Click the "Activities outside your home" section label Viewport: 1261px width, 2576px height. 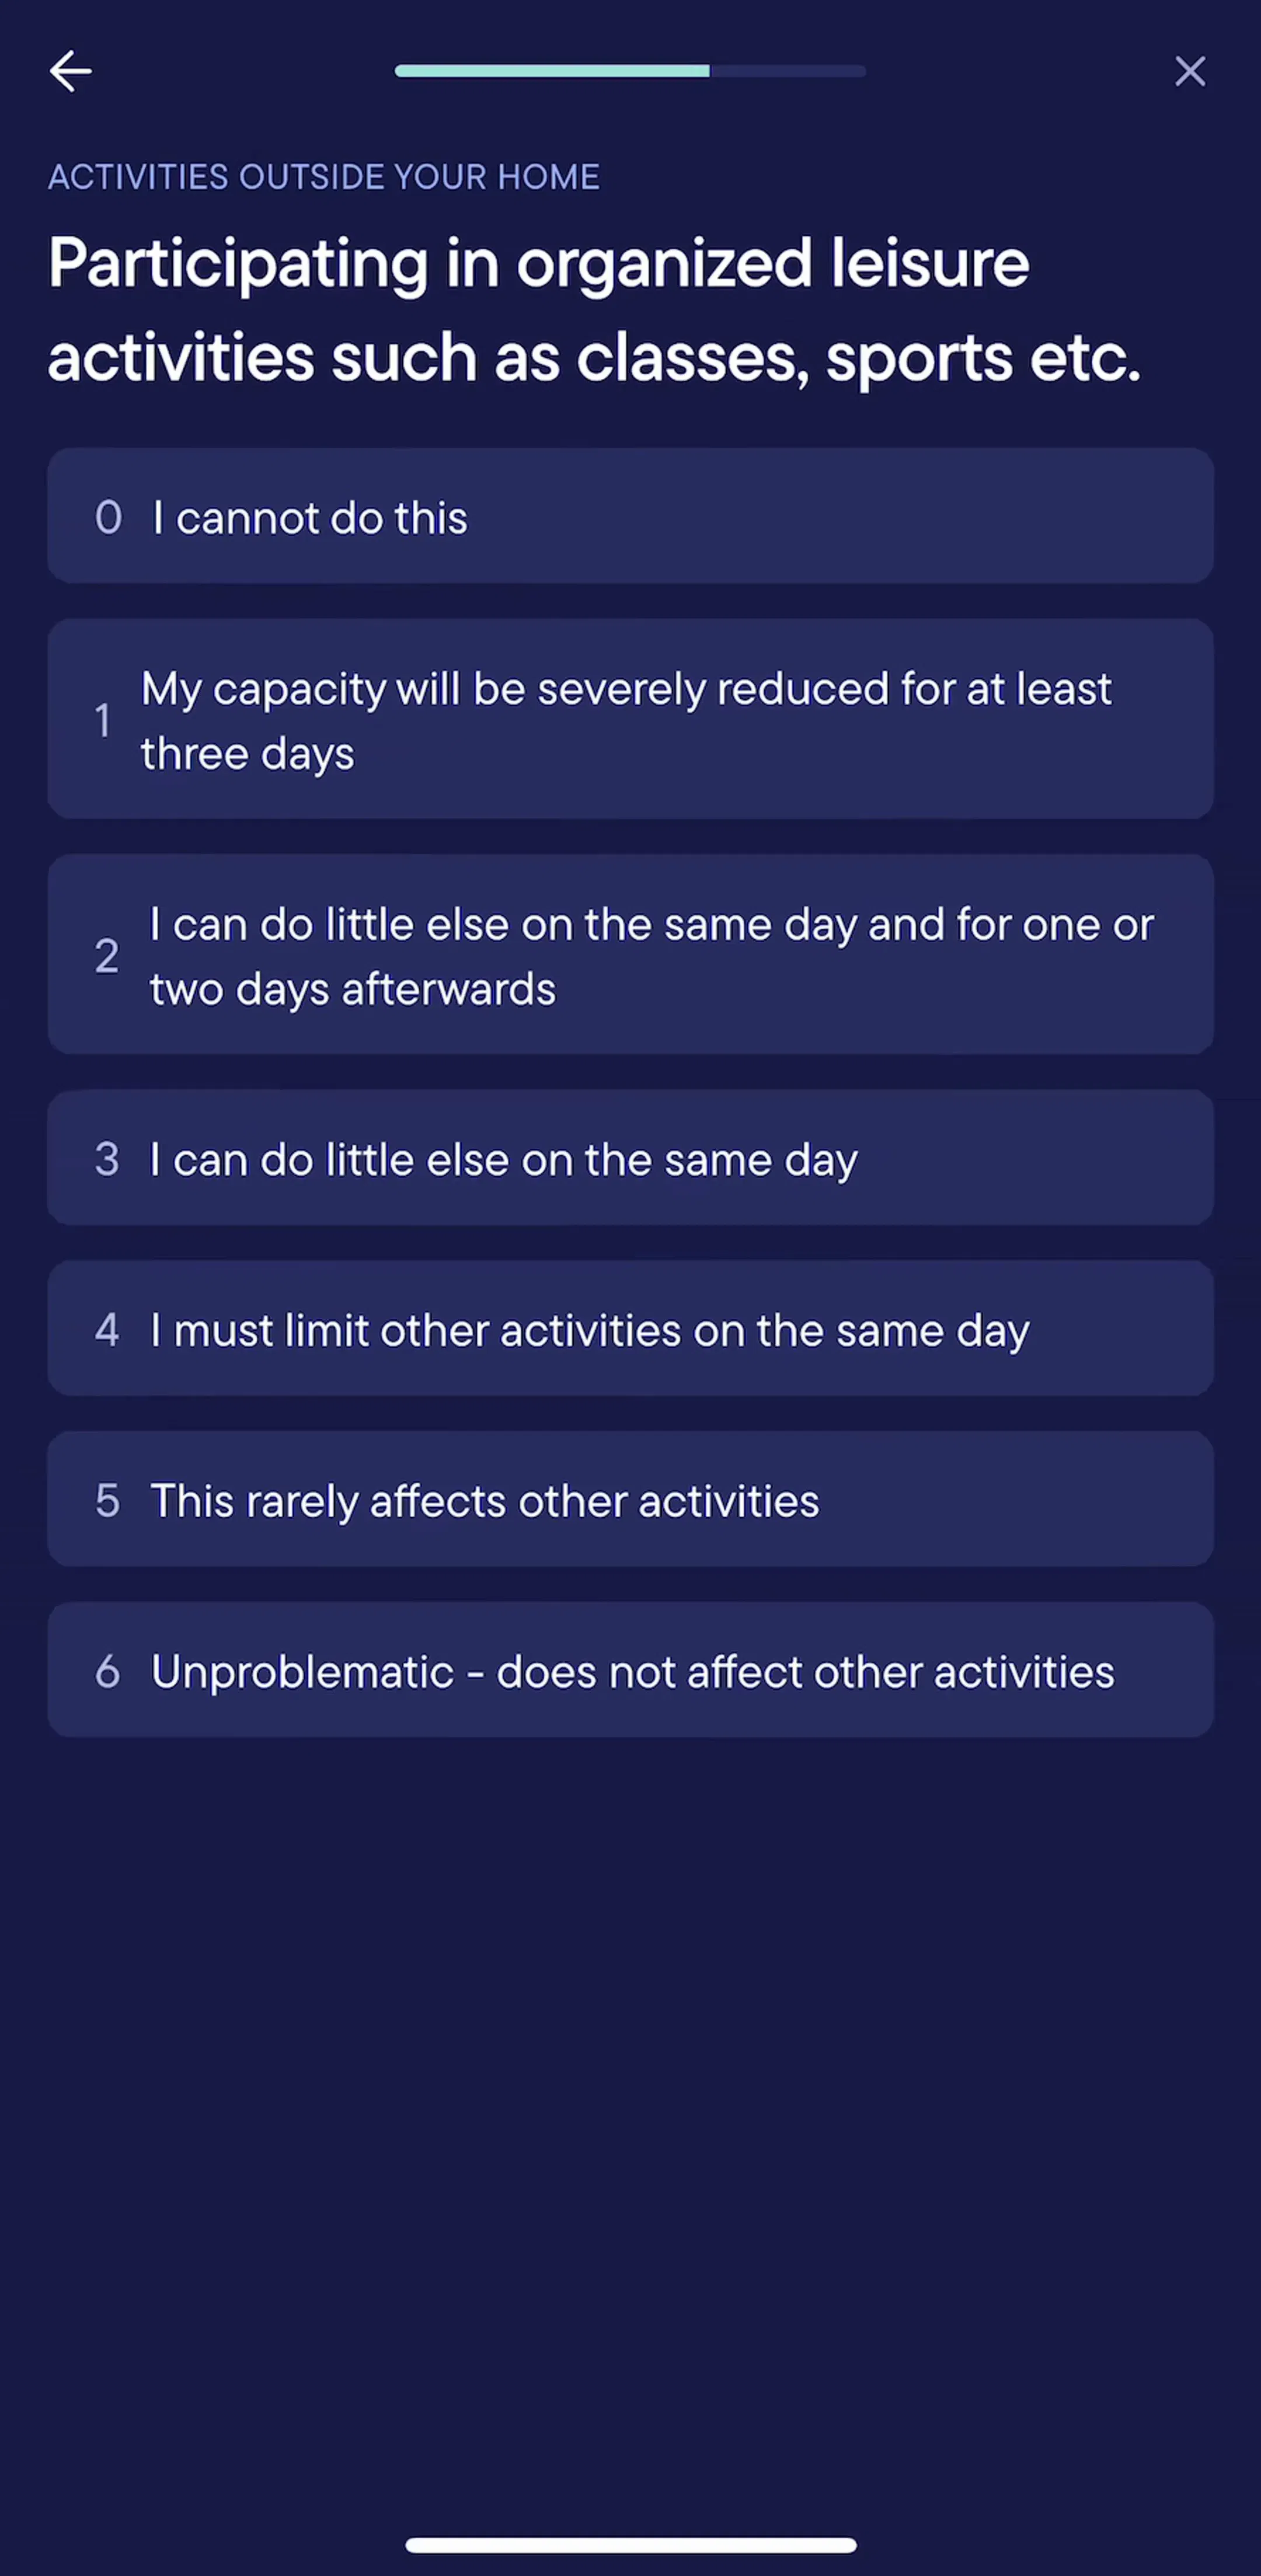(324, 177)
